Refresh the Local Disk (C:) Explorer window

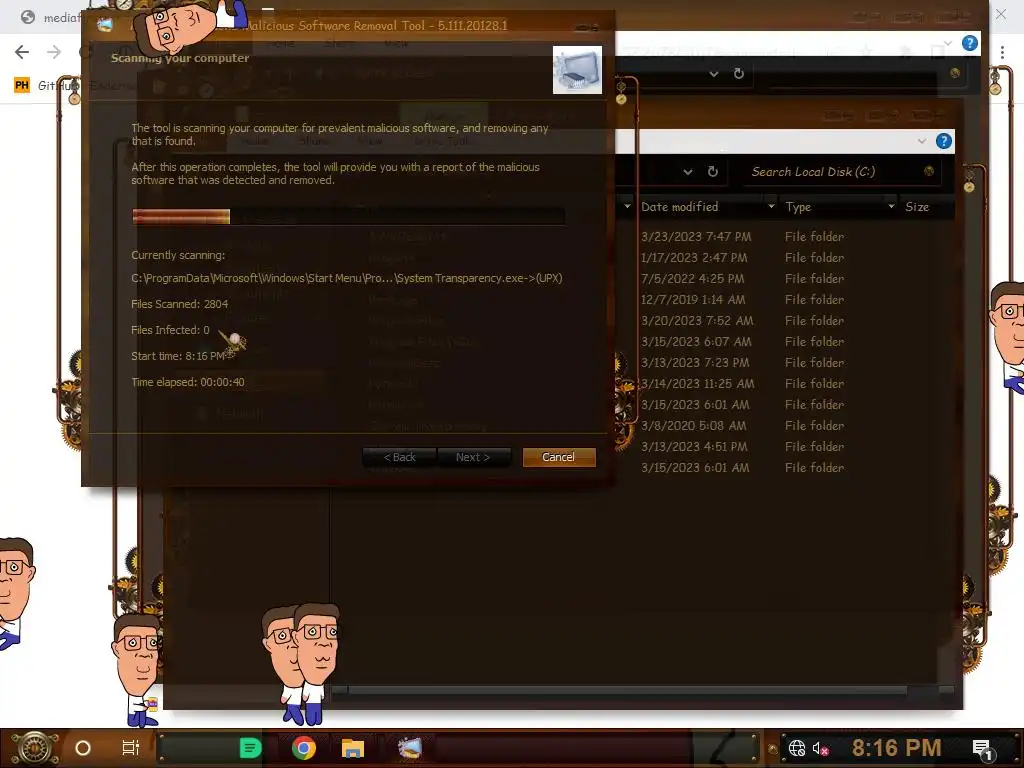click(713, 172)
